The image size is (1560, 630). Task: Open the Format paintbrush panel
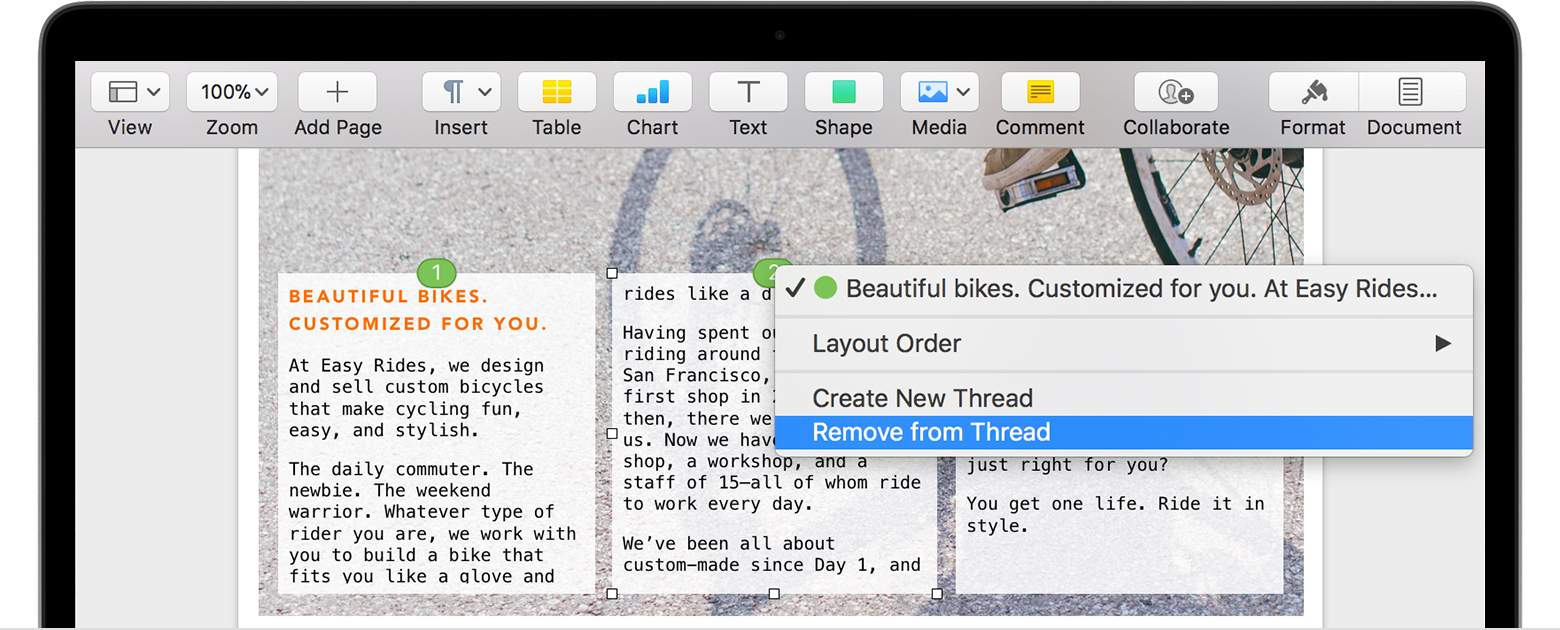pos(1313,92)
